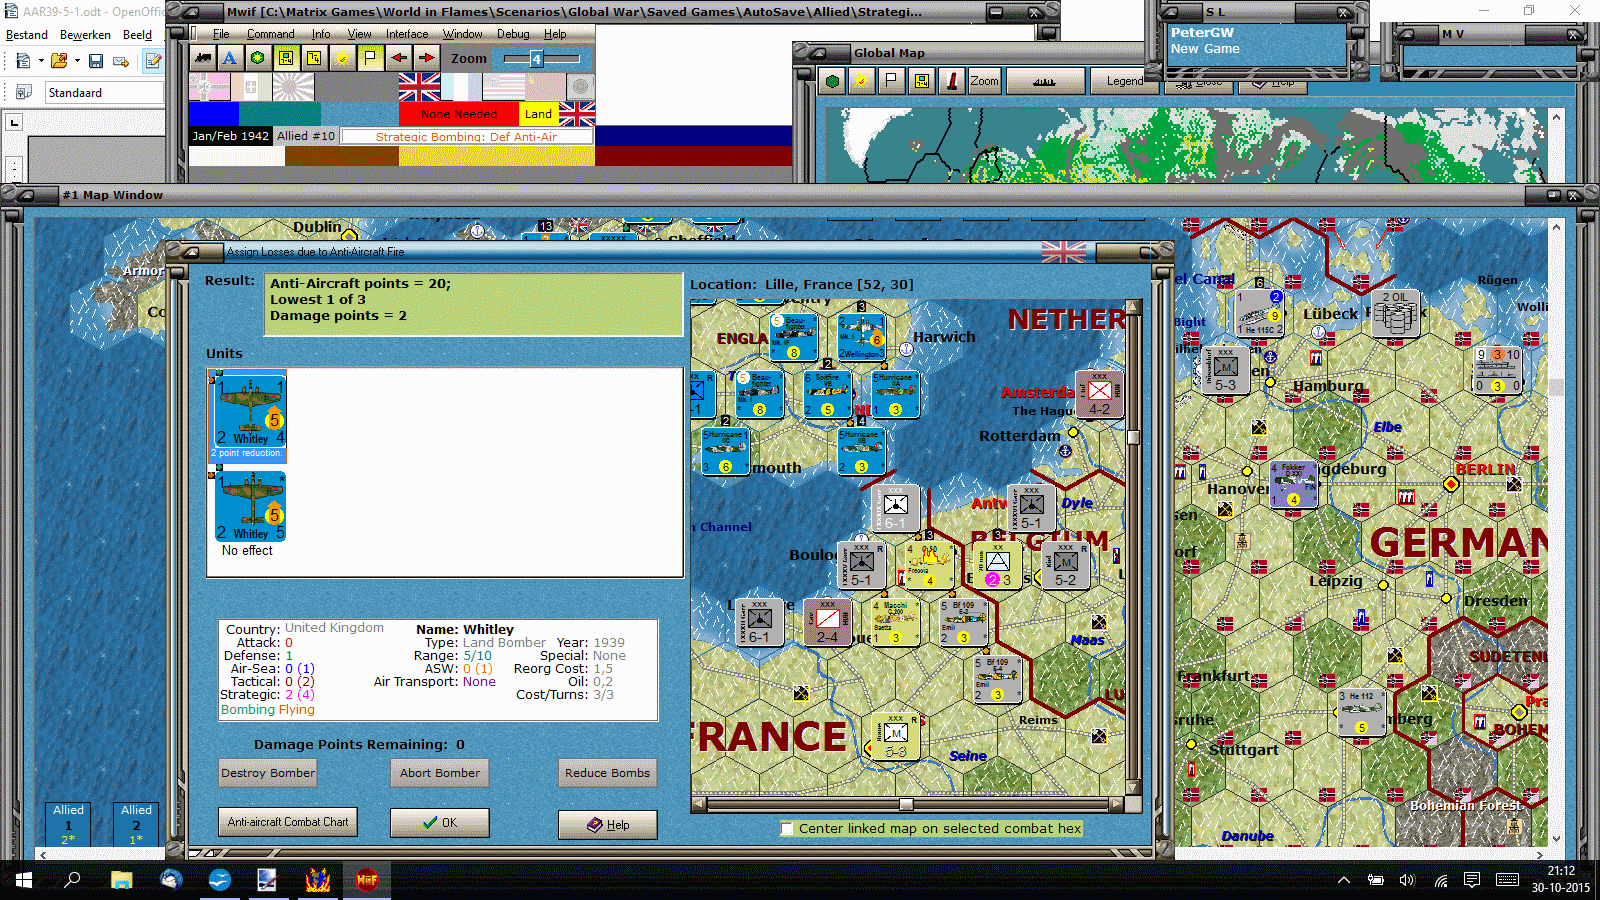The height and width of the screenshot is (900, 1600).
Task: Click the blue letter A toolbar icon
Action: (230, 58)
